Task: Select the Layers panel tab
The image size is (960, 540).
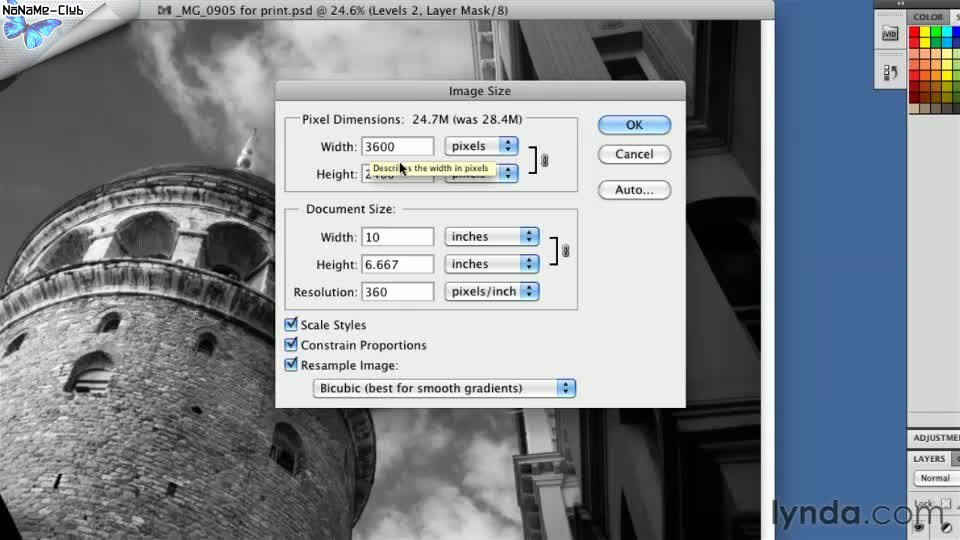Action: pos(929,459)
